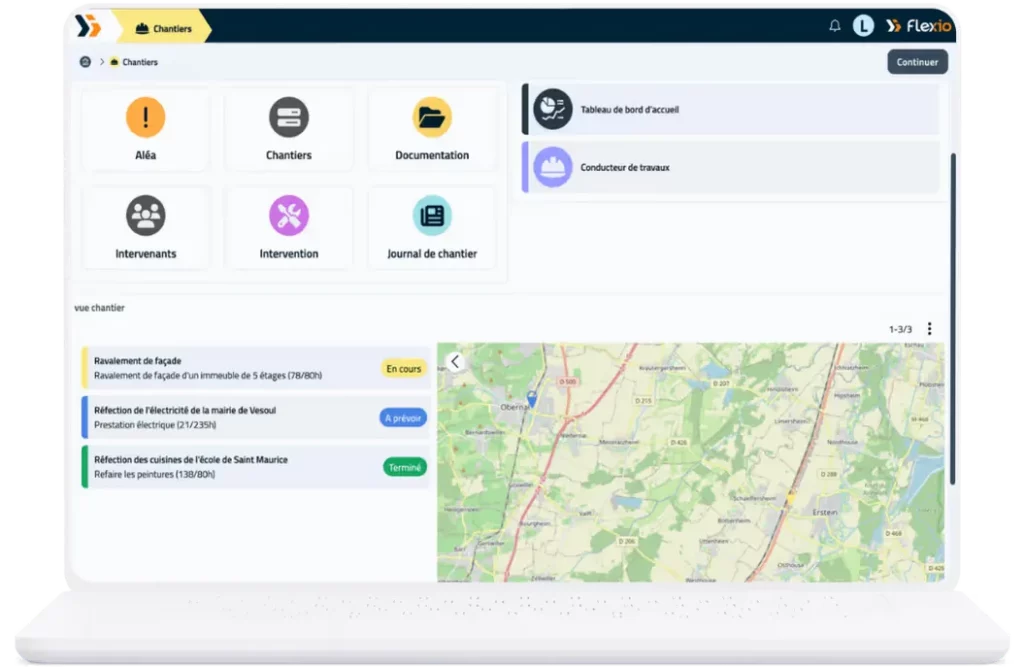This screenshot has height=667, width=1024.
Task: Open the Intervention tools icon
Action: tap(289, 216)
